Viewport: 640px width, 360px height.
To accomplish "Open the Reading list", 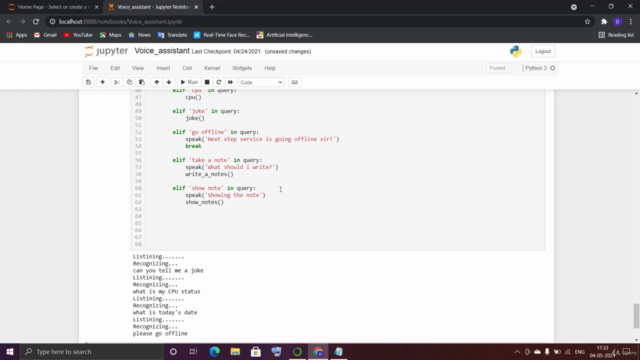I will point(616,35).
